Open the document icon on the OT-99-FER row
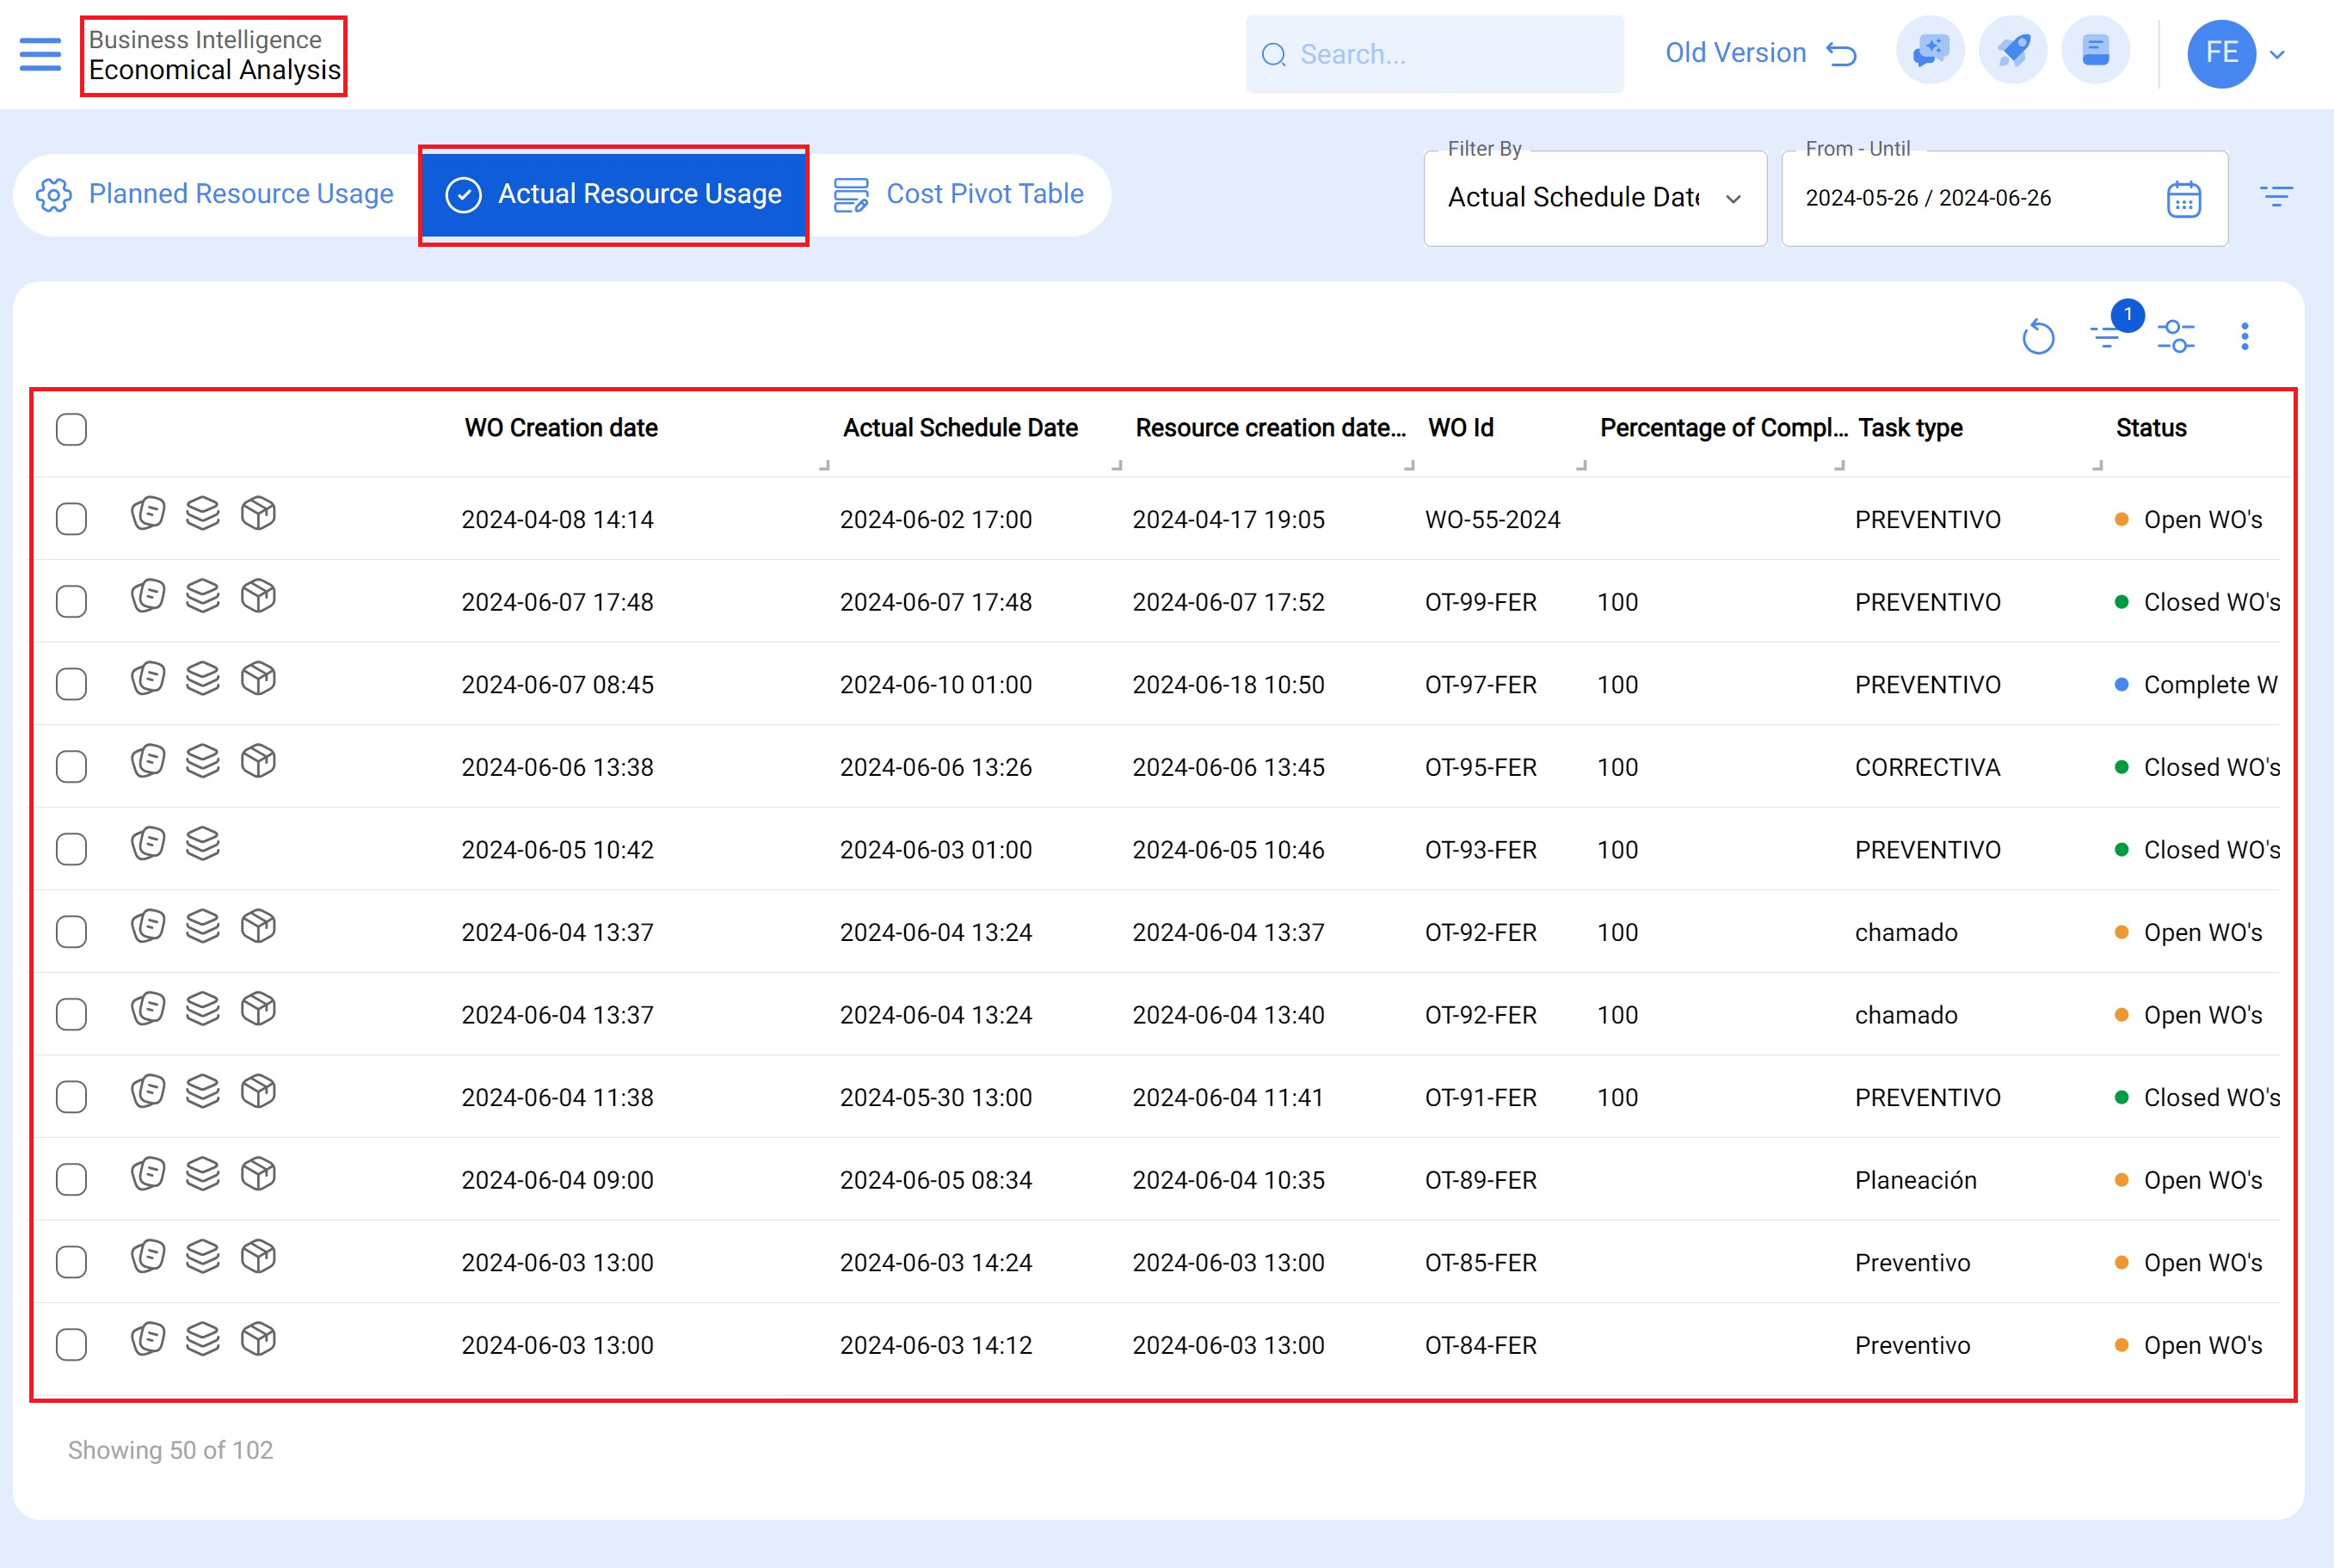This screenshot has width=2334, height=1568. click(148, 597)
